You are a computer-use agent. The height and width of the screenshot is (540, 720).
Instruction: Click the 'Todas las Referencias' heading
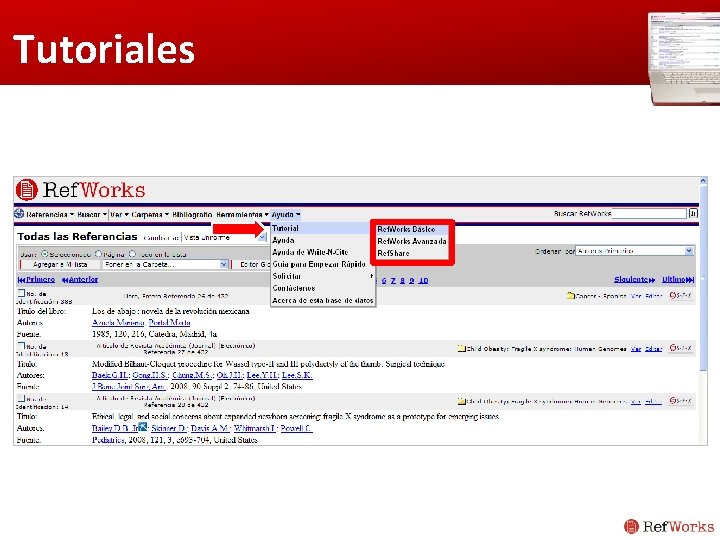click(77, 236)
